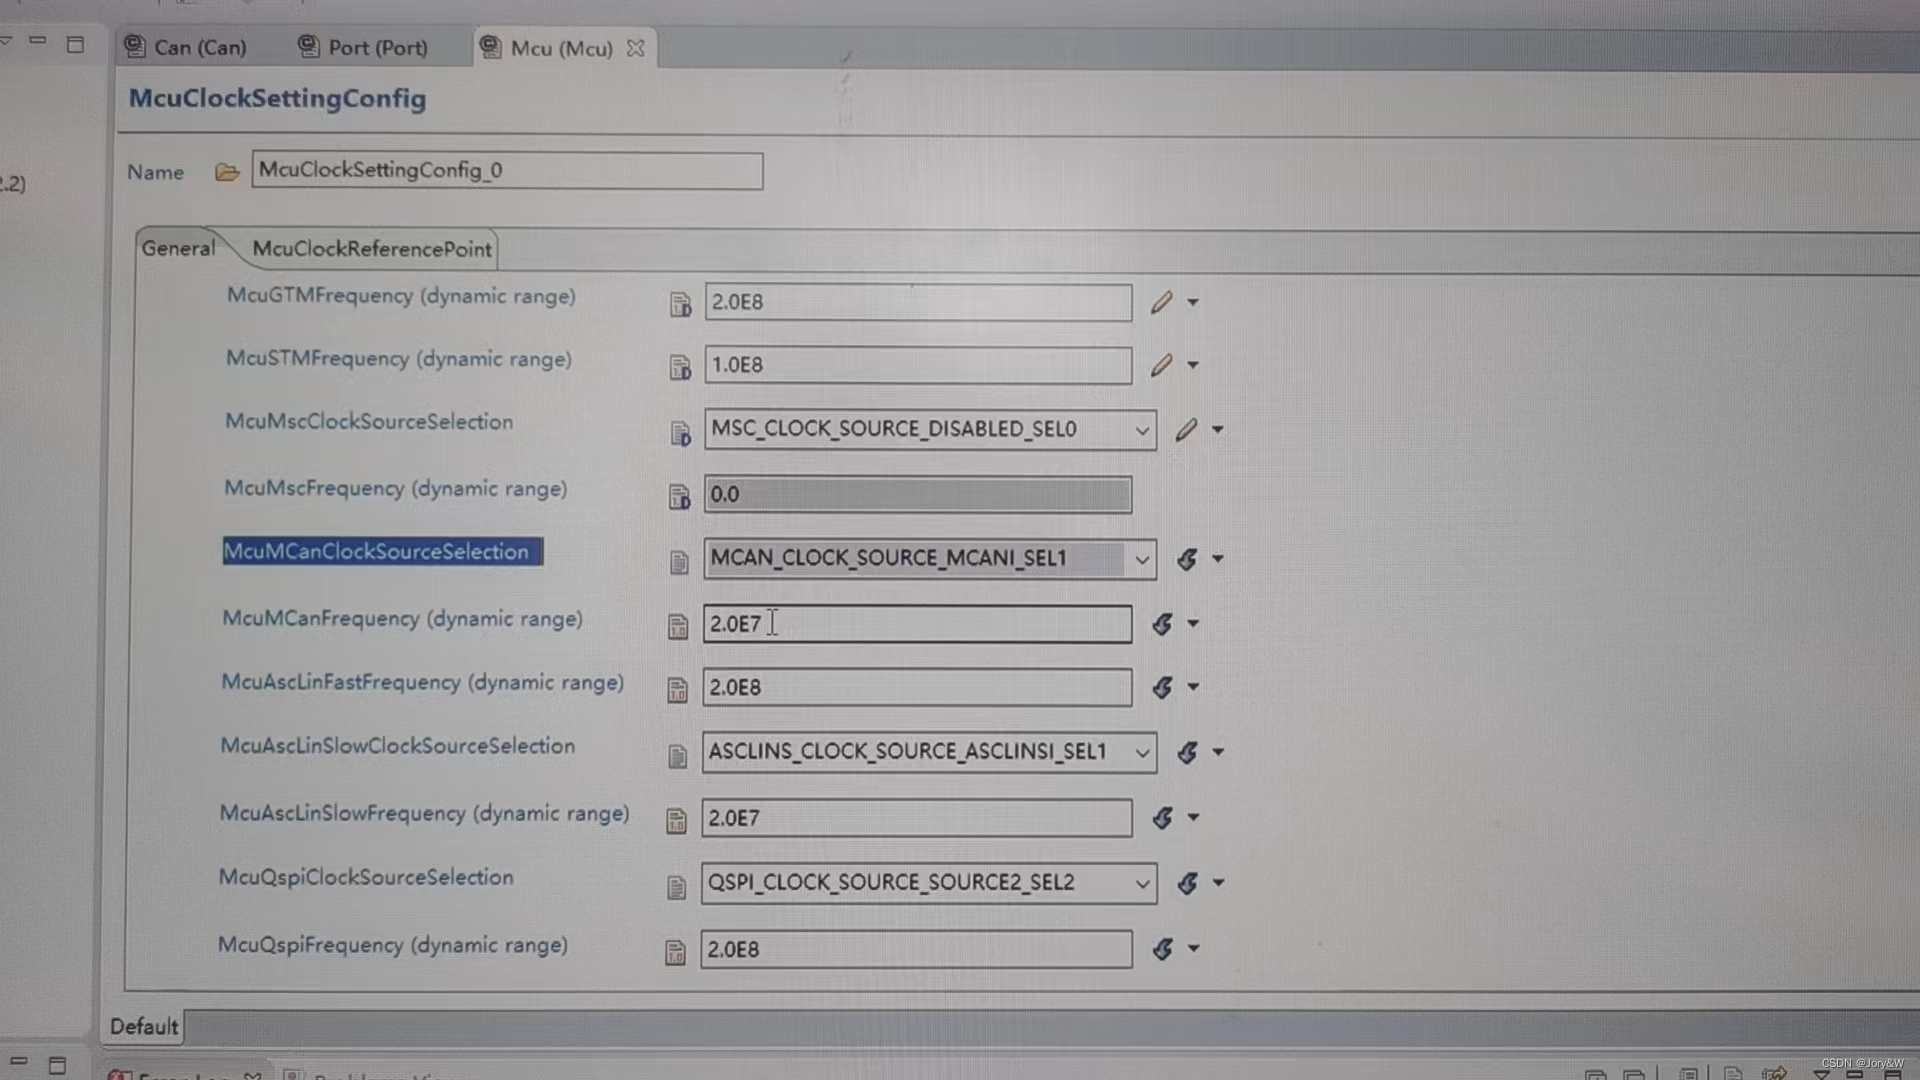Open arrow menu next to McuGTMFrequency pencil
This screenshot has height=1080, width=1920.
[x=1193, y=302]
